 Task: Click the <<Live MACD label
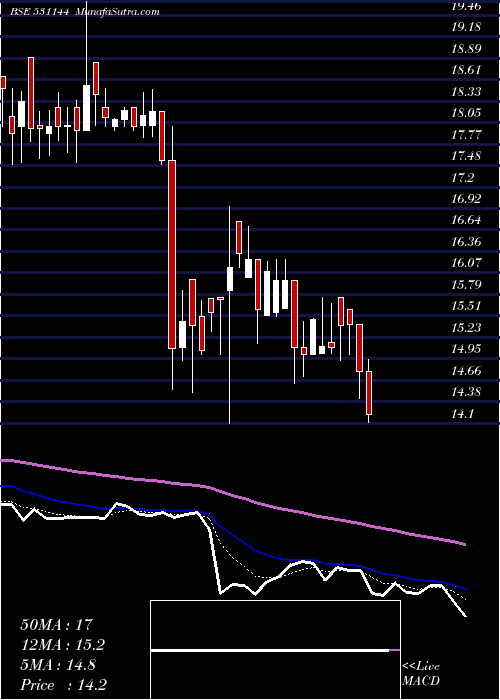pos(421,674)
